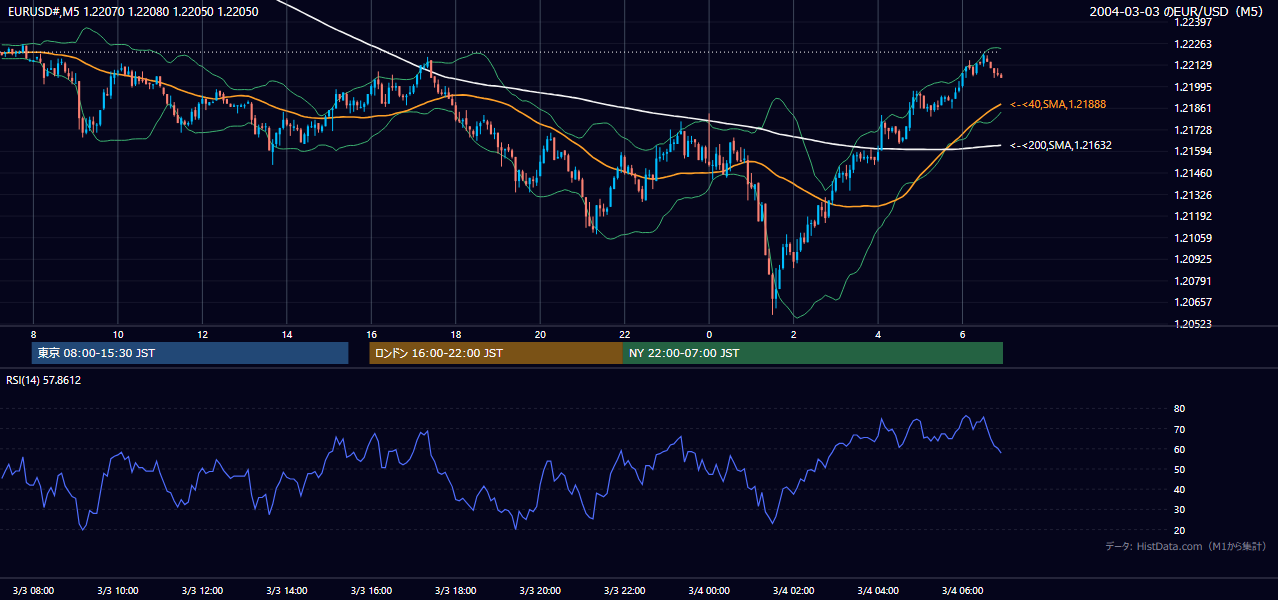Click RSI level 40 on the axis
The width and height of the screenshot is (1278, 600).
(1179, 489)
